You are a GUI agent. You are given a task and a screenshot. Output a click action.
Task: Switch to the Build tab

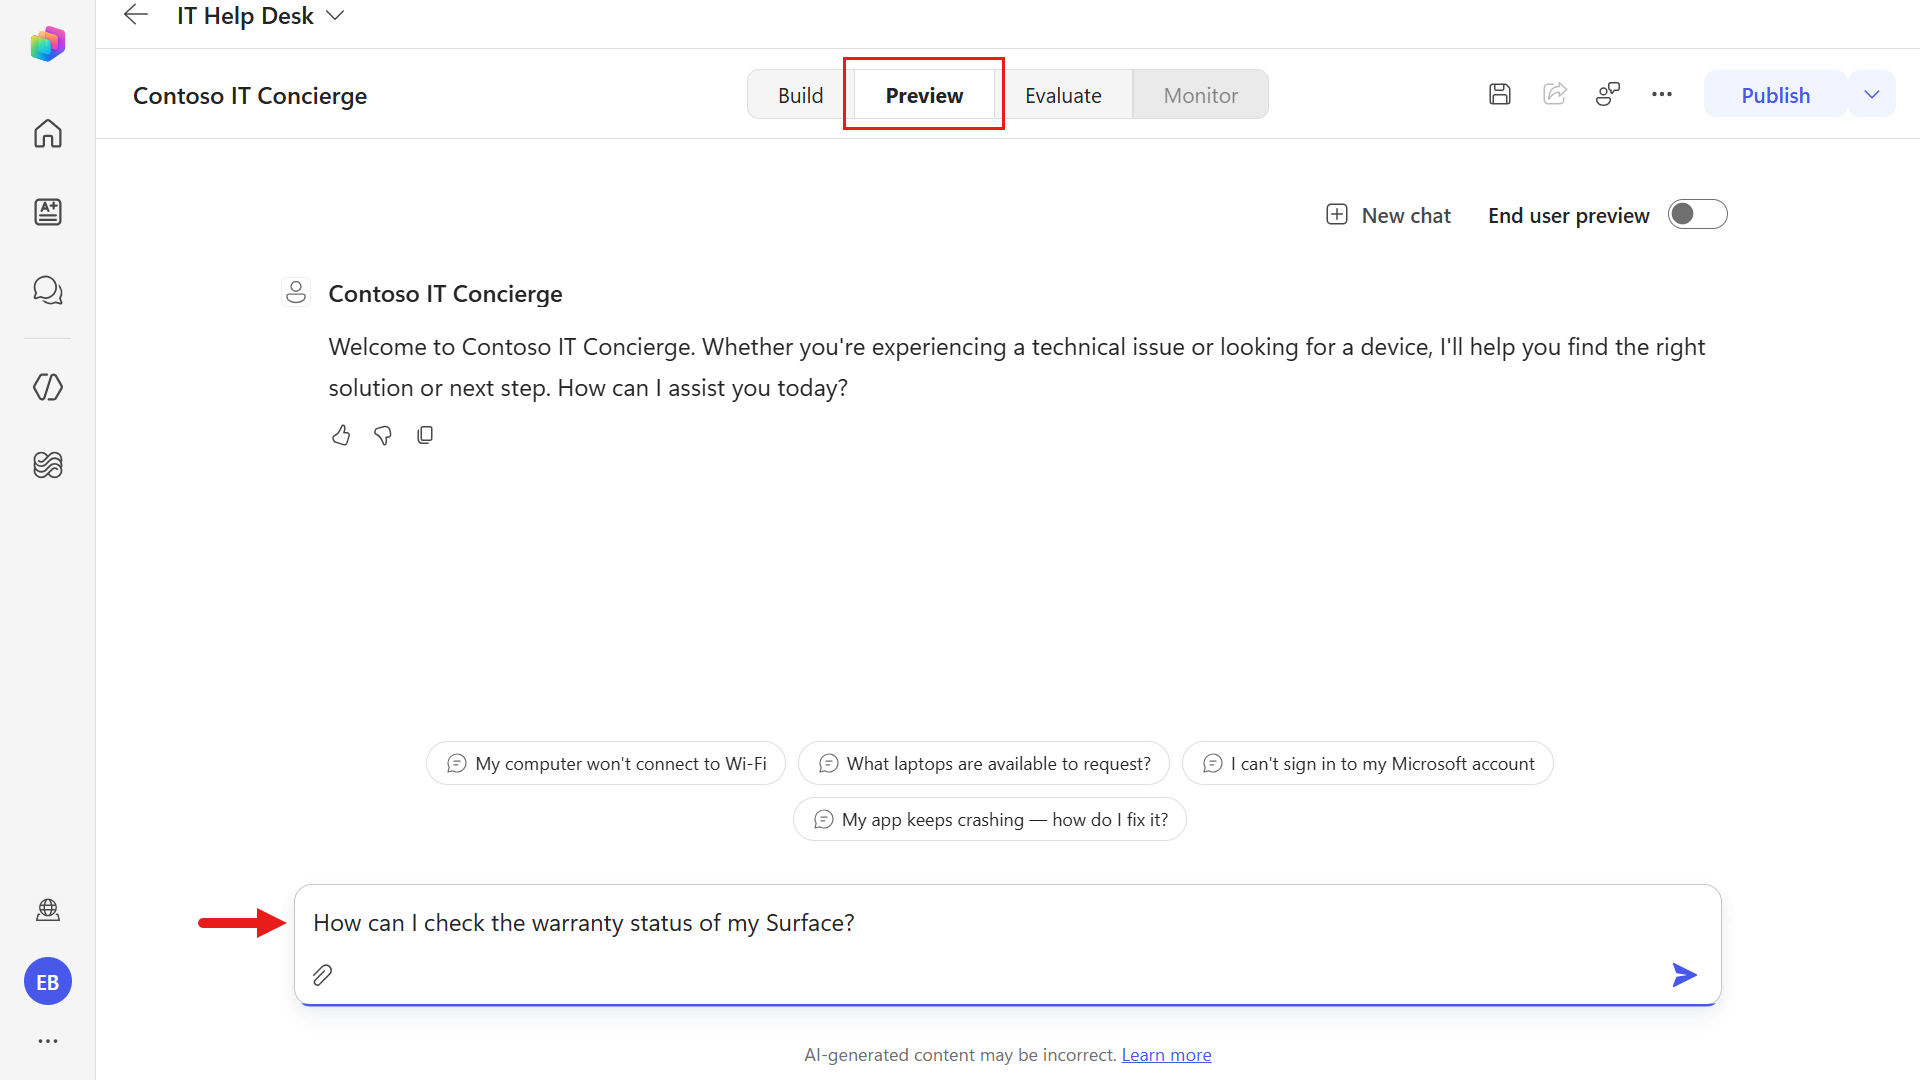(800, 95)
